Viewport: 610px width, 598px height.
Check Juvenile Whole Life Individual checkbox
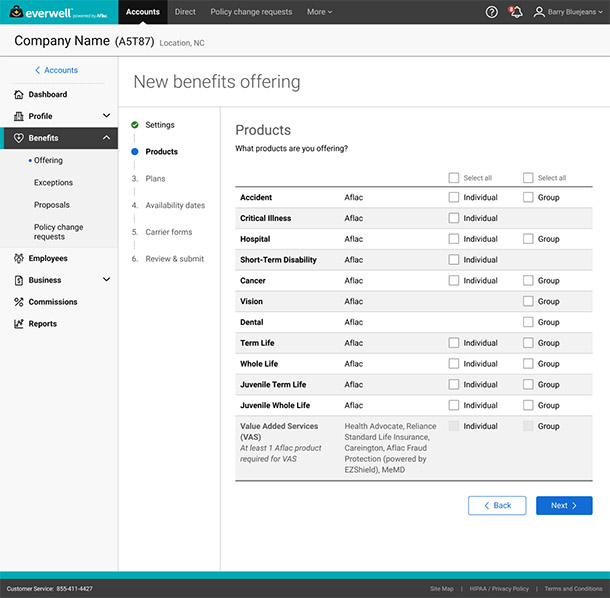[454, 405]
